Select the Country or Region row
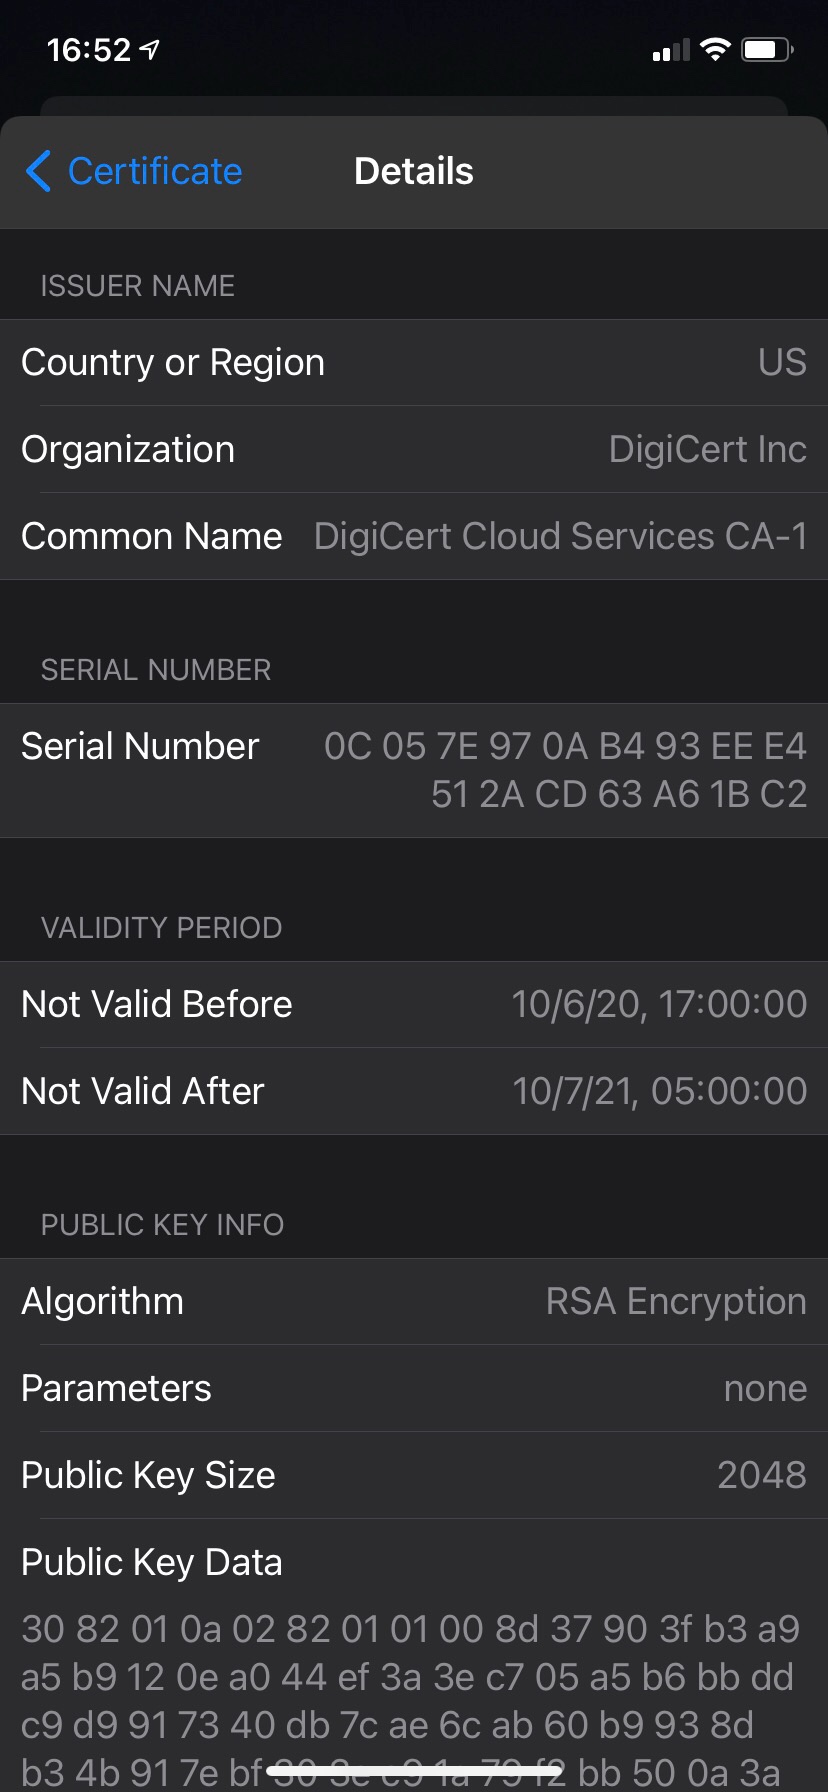Image resolution: width=828 pixels, height=1792 pixels. click(x=414, y=362)
